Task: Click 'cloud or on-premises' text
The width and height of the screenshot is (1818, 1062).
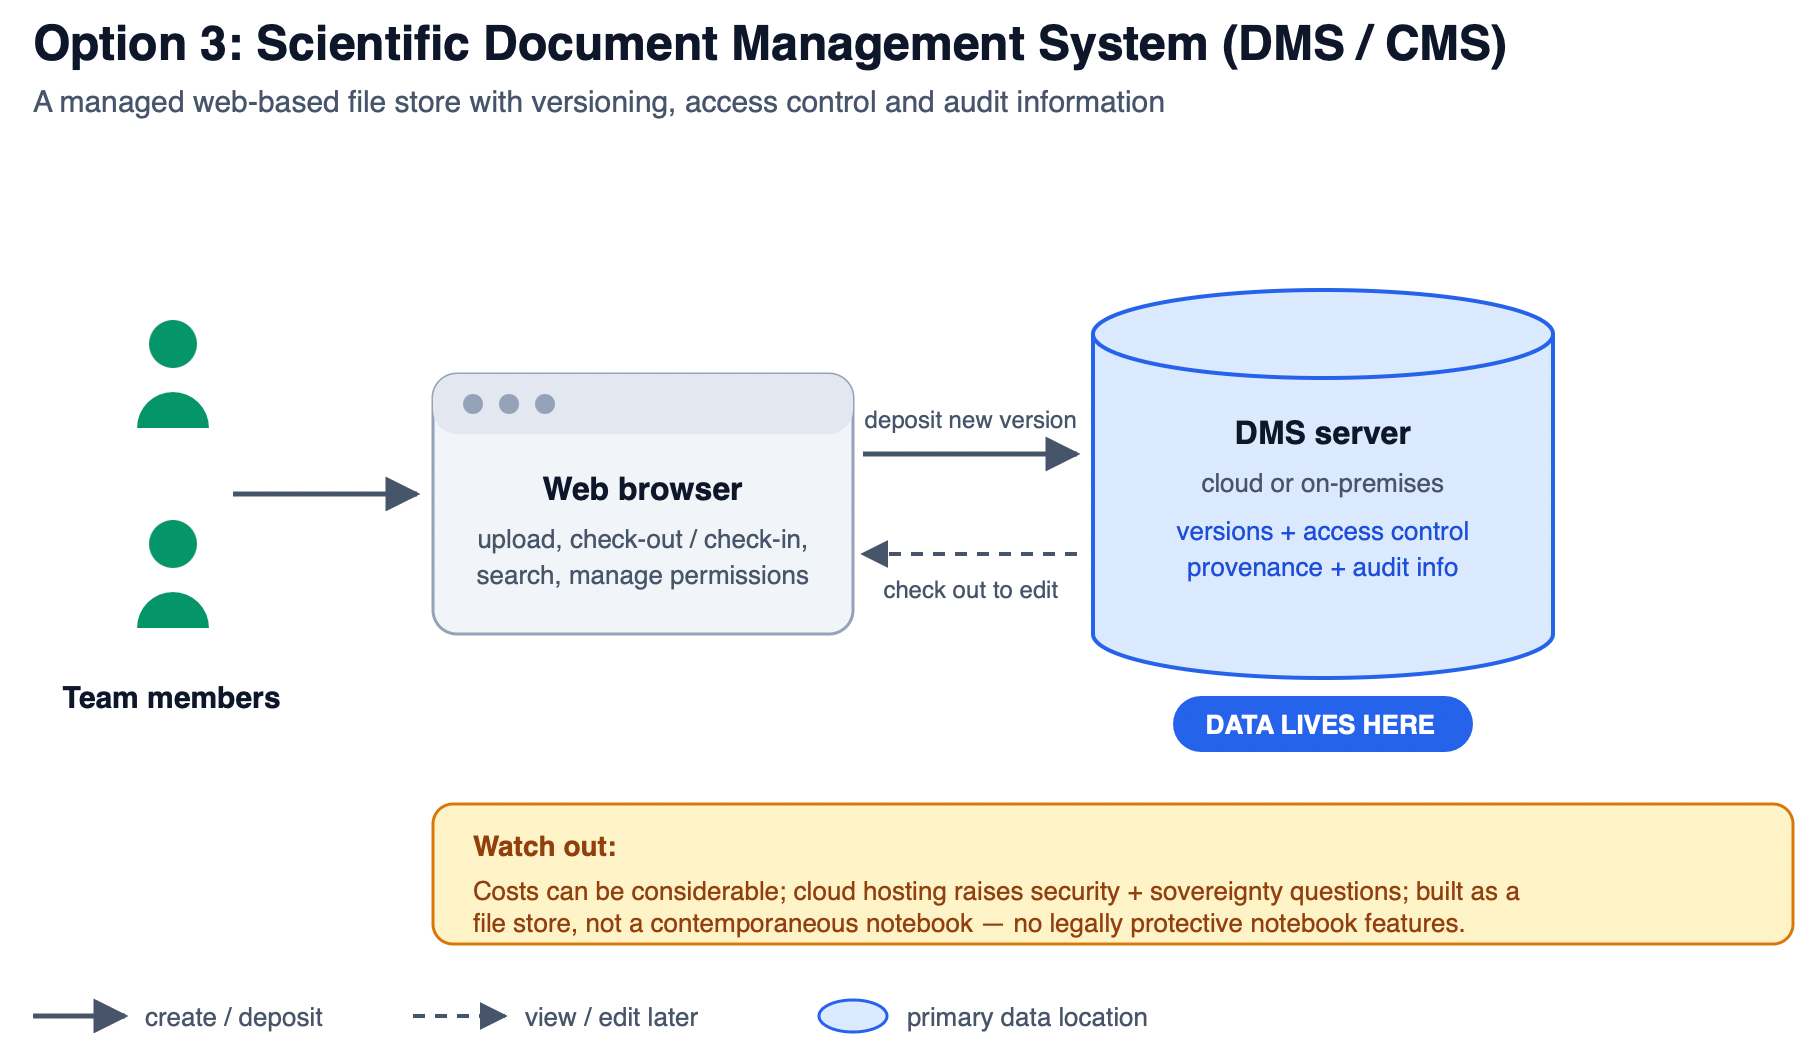Action: (1322, 483)
